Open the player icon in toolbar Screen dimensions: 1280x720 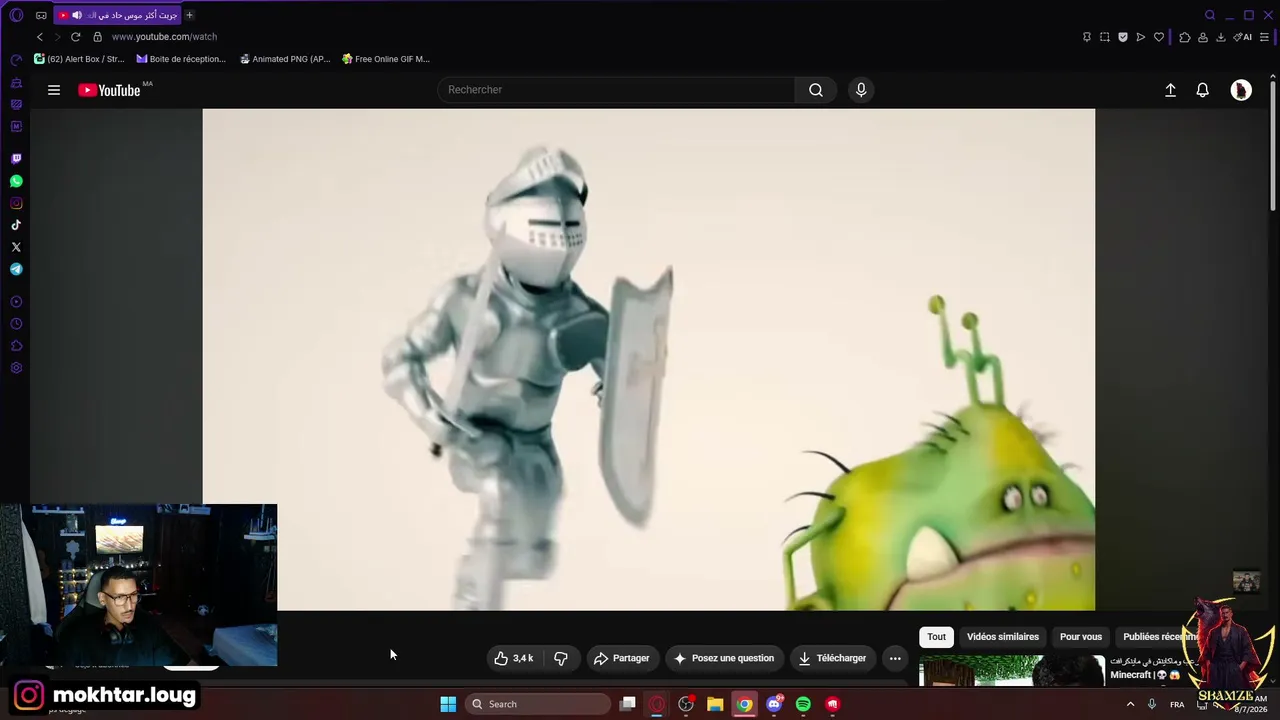(x=1141, y=37)
